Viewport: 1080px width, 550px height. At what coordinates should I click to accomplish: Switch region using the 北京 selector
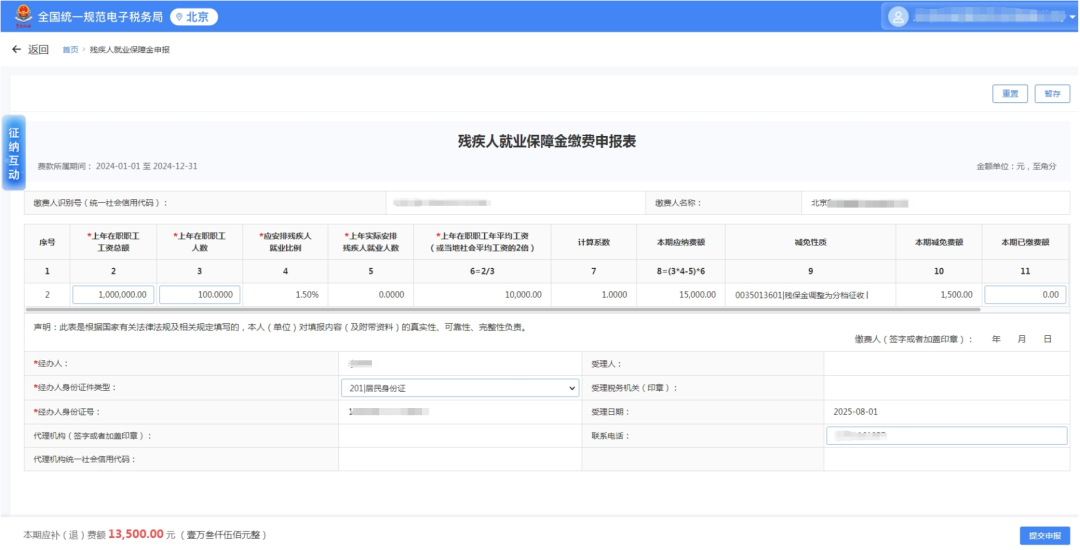click(194, 17)
